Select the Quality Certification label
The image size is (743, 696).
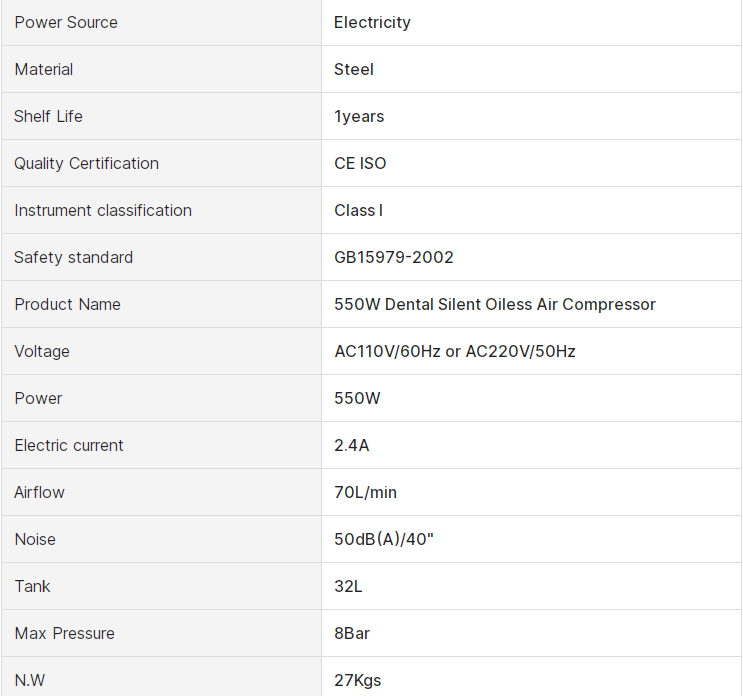click(86, 163)
